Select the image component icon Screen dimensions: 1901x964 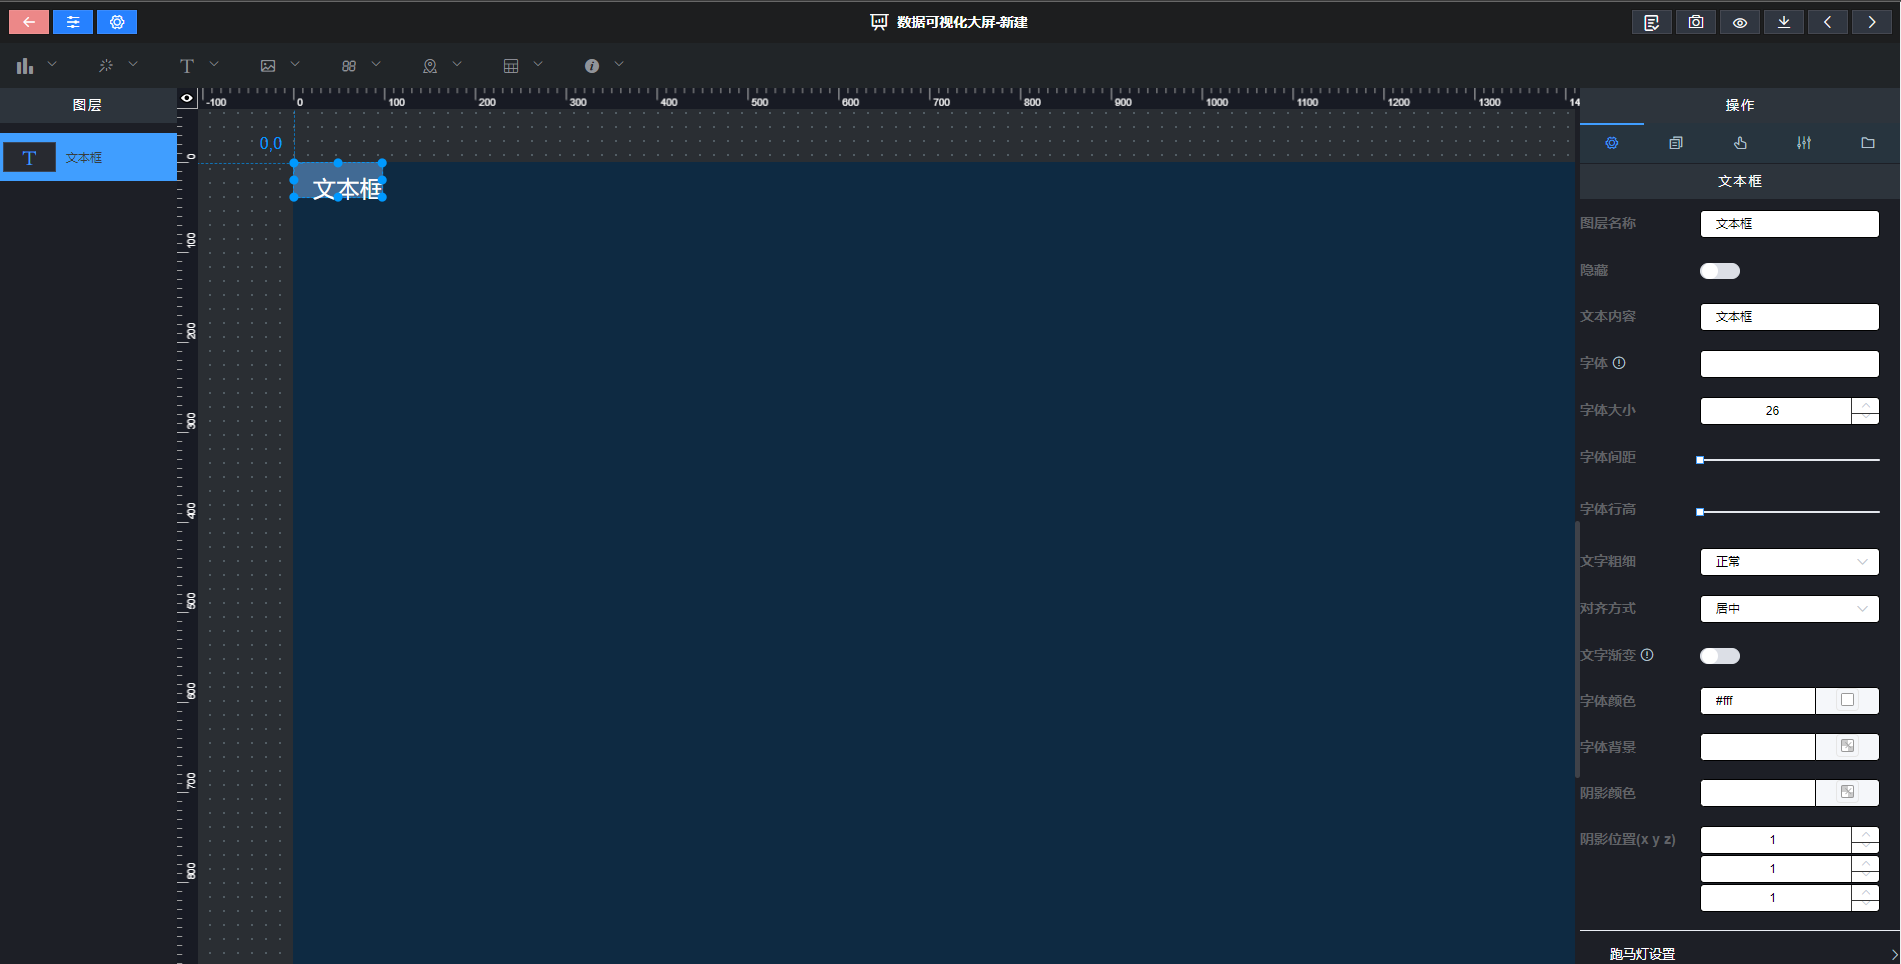(x=268, y=66)
